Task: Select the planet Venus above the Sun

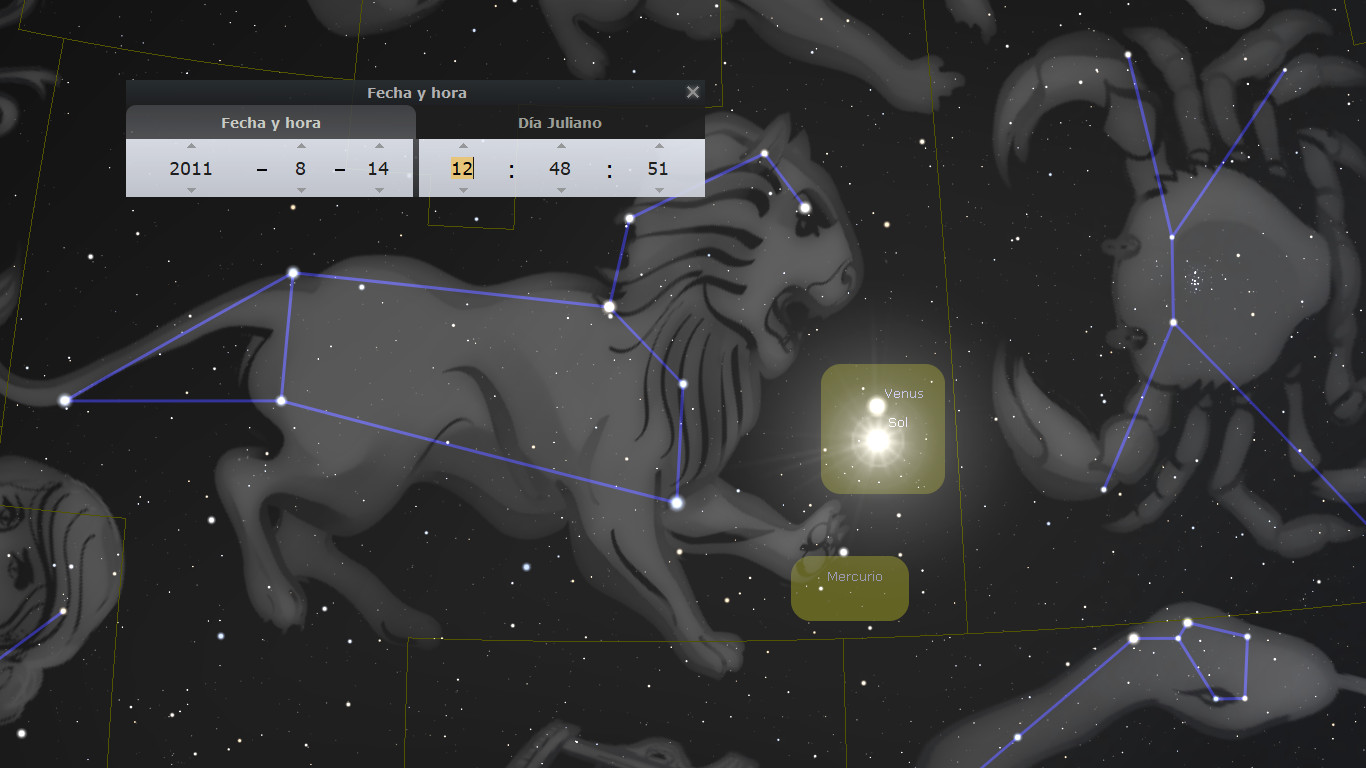Action: 877,406
